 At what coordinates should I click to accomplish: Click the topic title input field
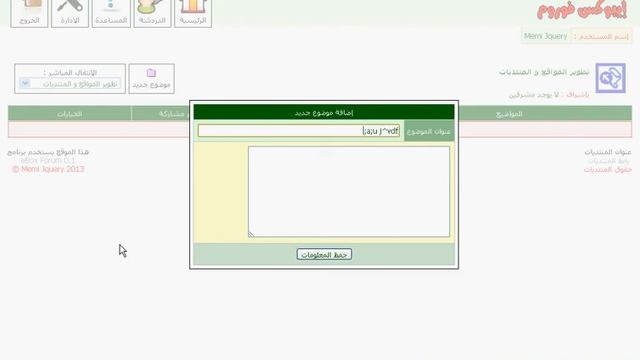pyautogui.click(x=299, y=131)
